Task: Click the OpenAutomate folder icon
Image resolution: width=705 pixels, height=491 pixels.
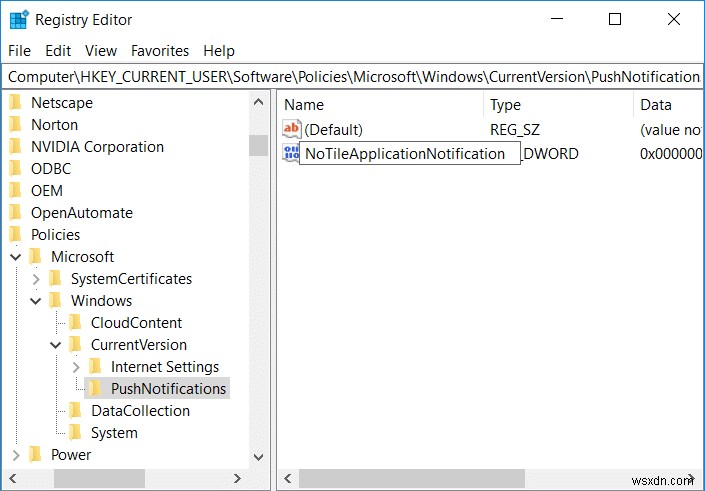Action: (15, 213)
